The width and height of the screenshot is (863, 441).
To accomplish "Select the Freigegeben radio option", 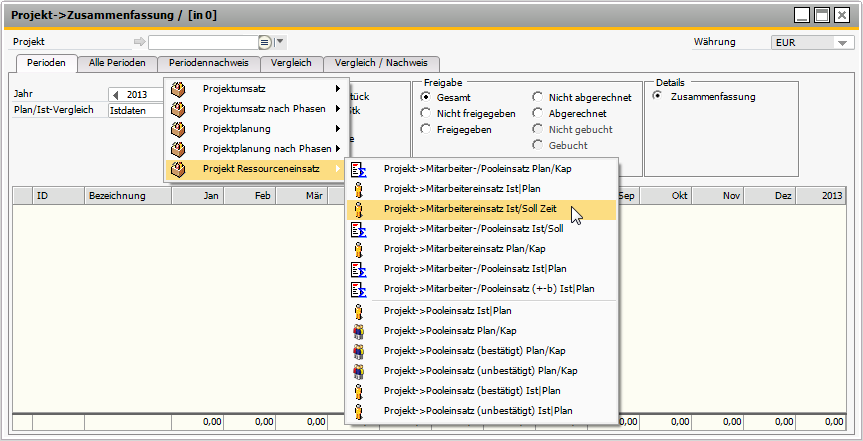I will 425,129.
